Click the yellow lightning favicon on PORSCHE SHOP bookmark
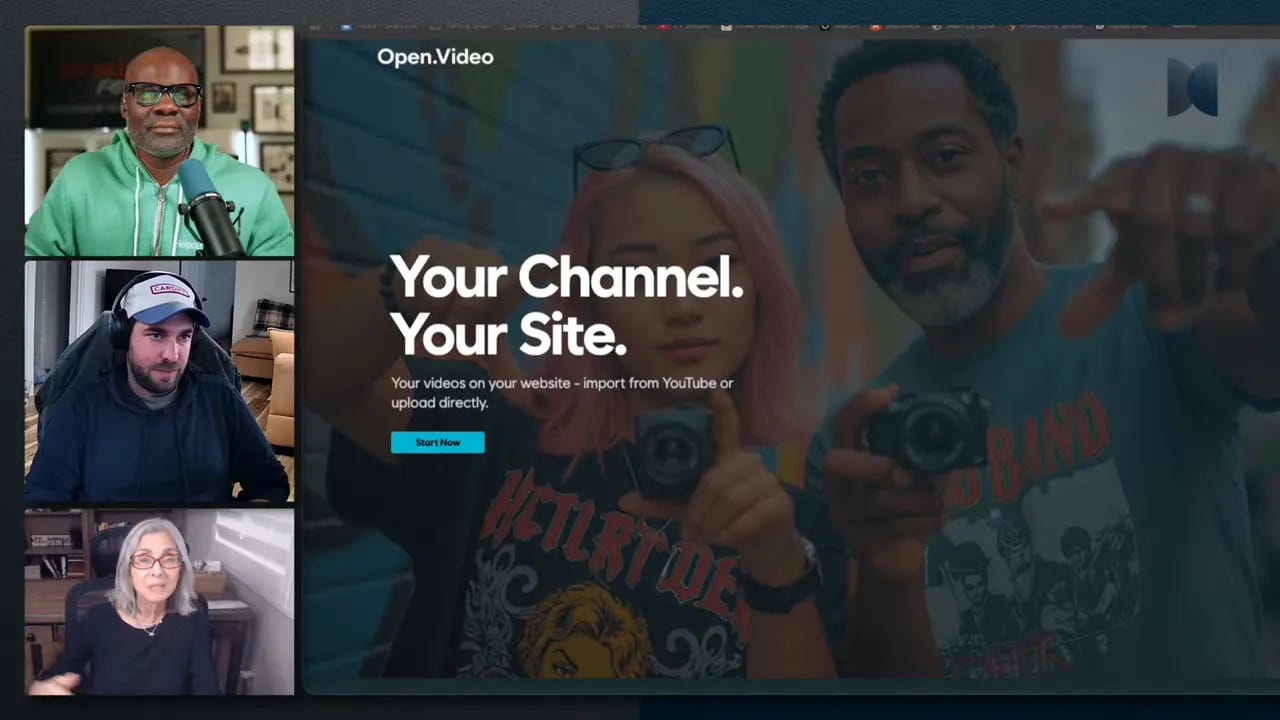The height and width of the screenshot is (720, 1280). click(x=1011, y=26)
